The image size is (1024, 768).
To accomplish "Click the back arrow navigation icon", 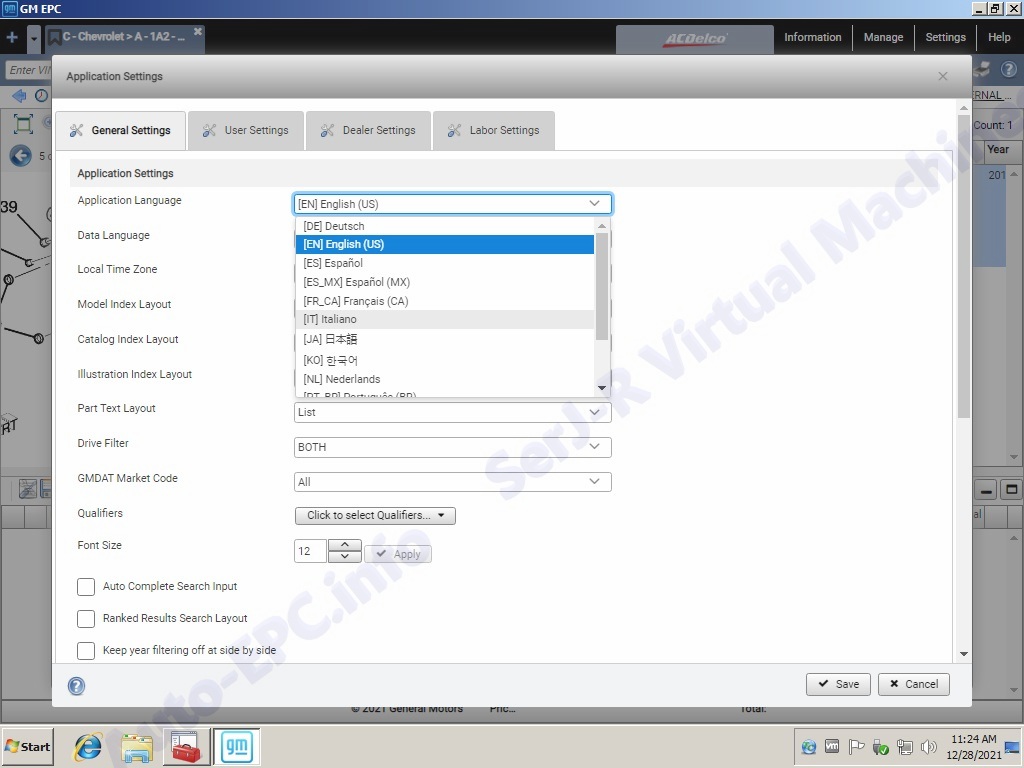I will click(20, 96).
